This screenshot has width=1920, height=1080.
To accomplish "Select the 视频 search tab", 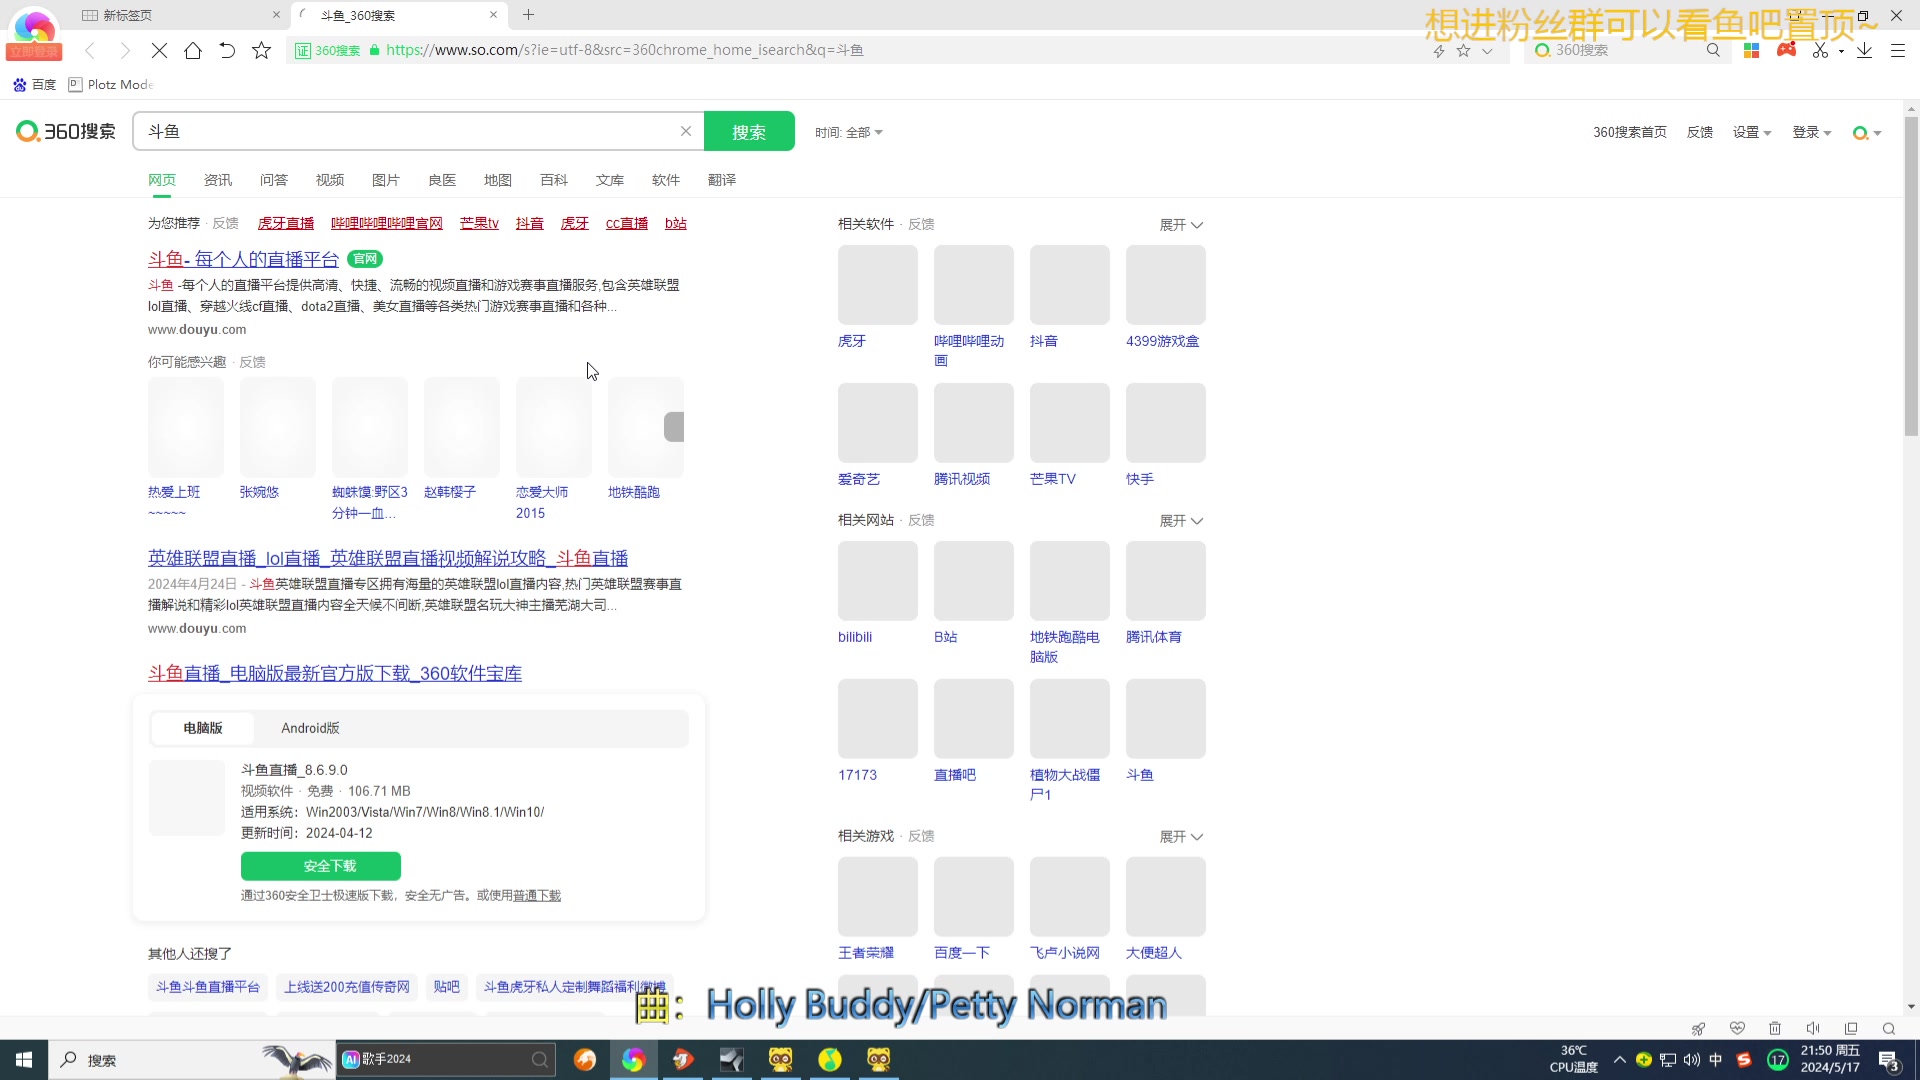I will (330, 180).
